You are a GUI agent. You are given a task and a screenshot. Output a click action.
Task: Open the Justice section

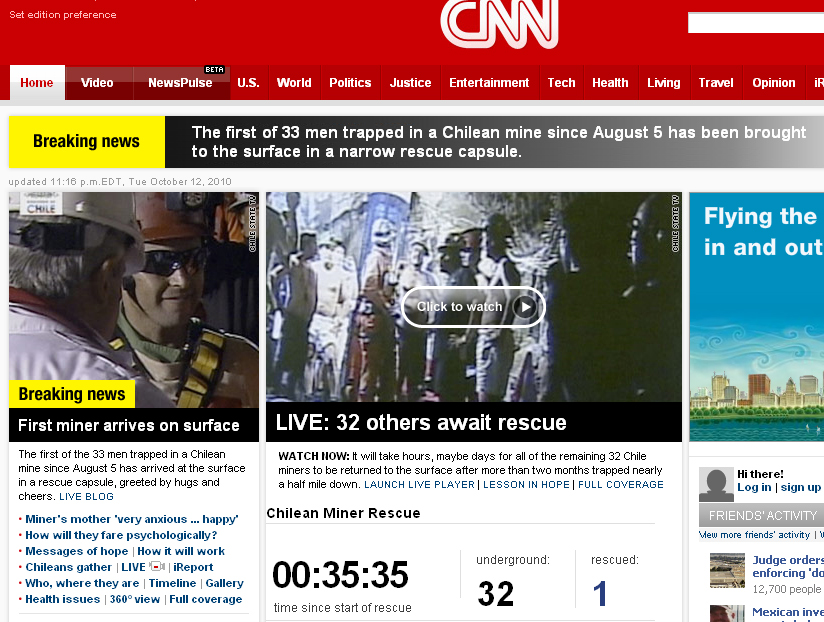point(410,82)
